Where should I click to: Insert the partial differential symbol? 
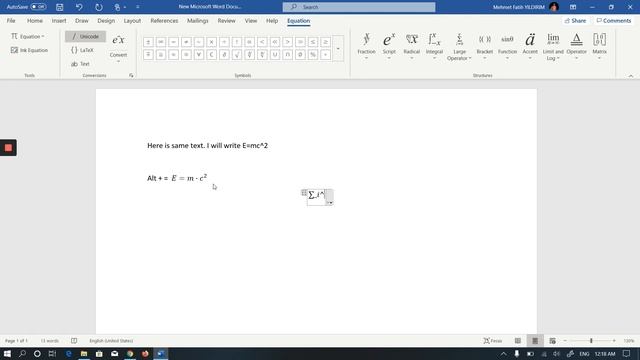point(224,55)
